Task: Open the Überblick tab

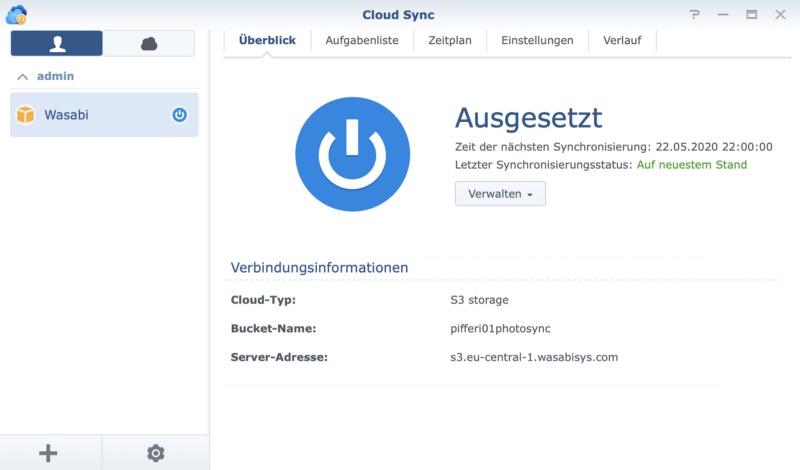Action: [x=267, y=40]
